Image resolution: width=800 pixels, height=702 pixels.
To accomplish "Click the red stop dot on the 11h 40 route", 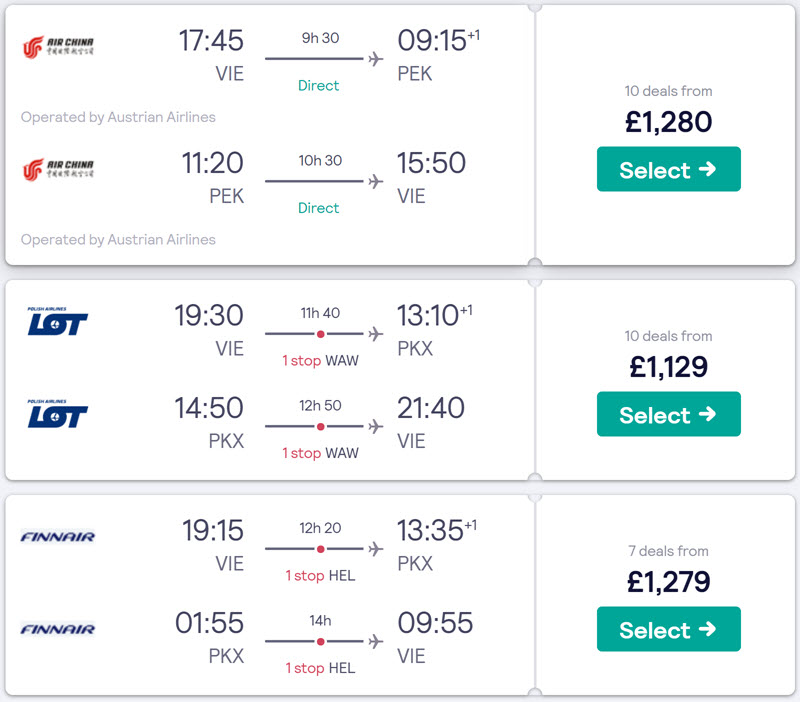I will [x=320, y=334].
